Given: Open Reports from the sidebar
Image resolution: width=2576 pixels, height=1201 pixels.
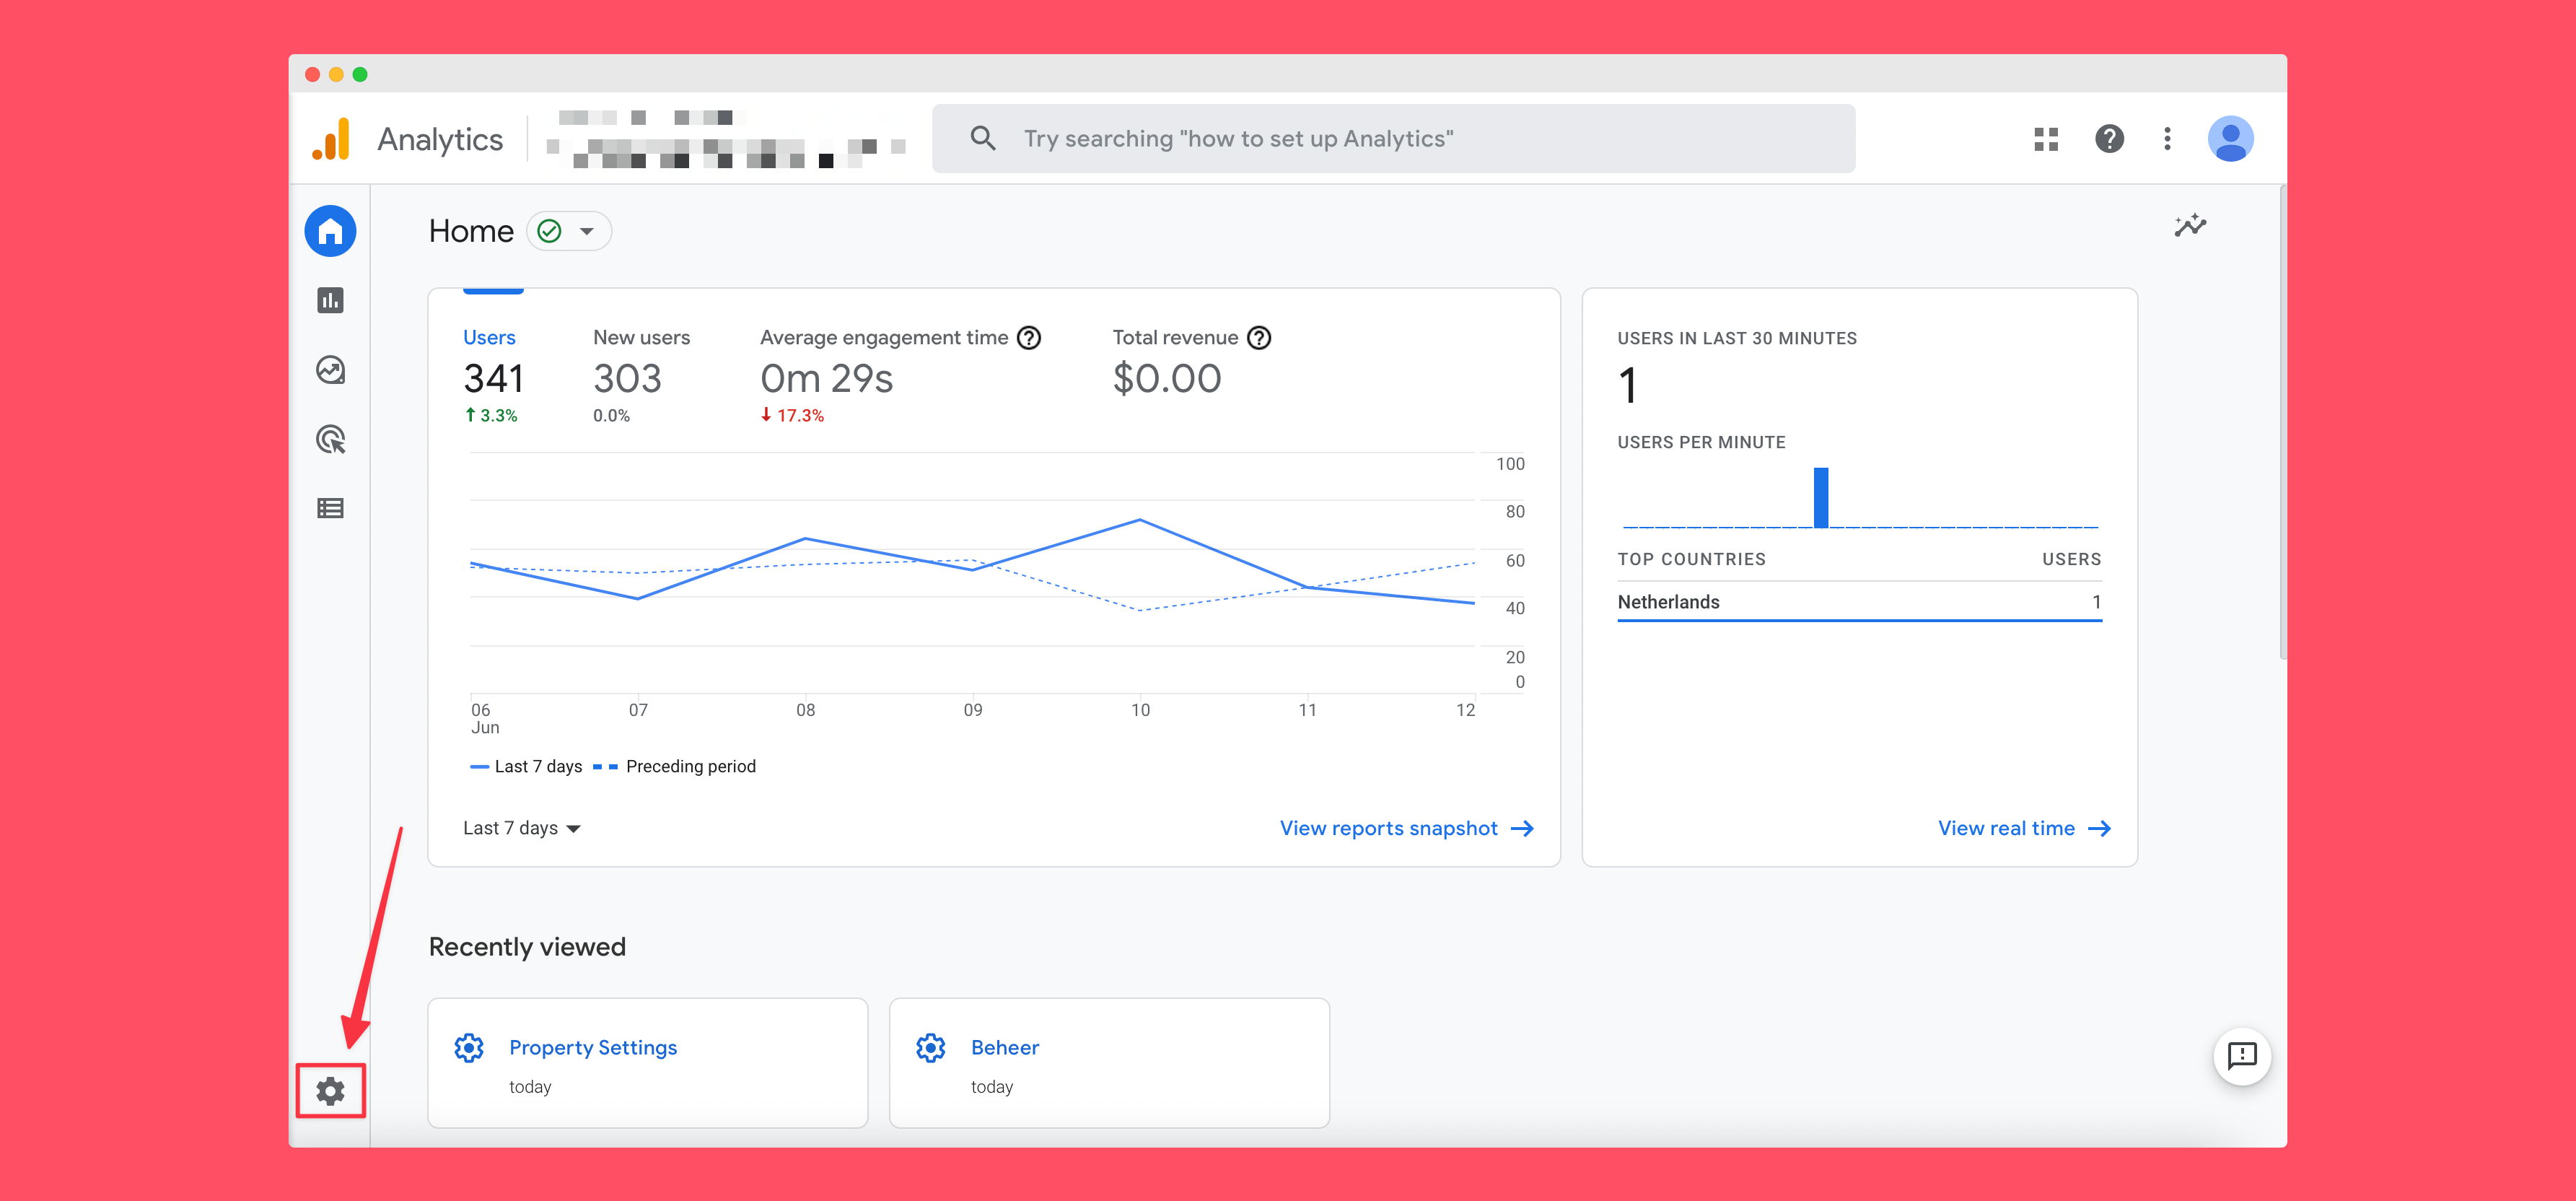Looking at the screenshot, I should point(330,300).
